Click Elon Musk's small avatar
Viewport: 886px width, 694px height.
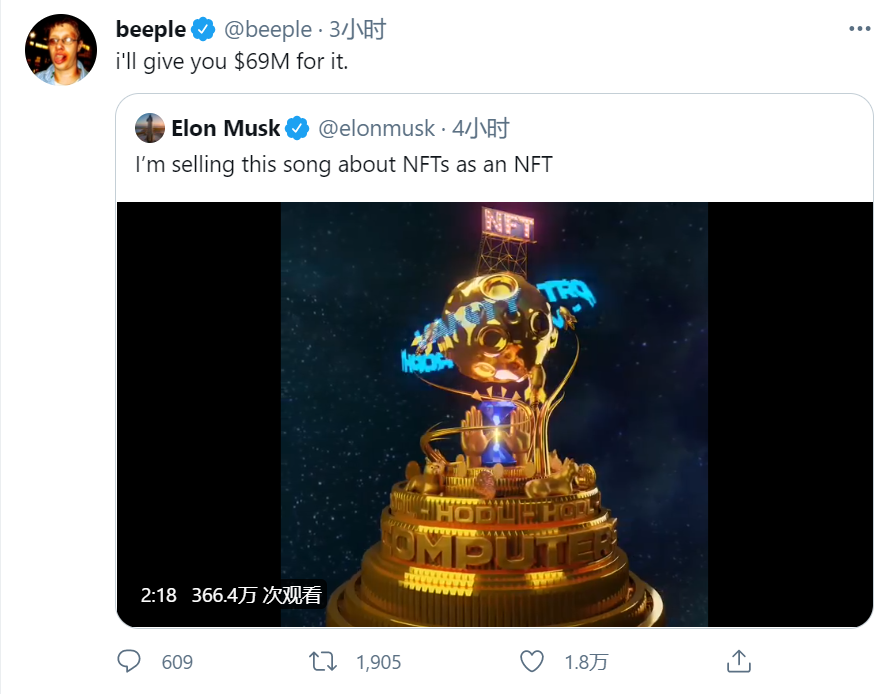pyautogui.click(x=150, y=128)
